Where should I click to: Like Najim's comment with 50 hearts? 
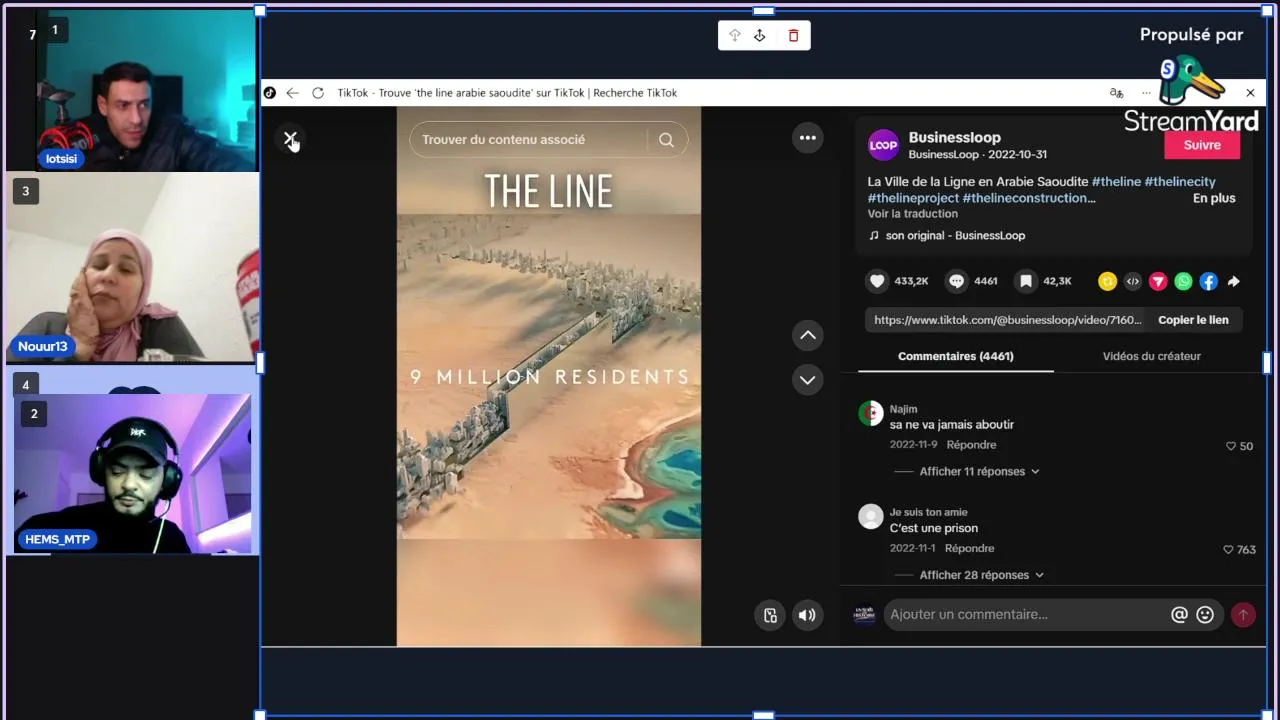pyautogui.click(x=1231, y=446)
